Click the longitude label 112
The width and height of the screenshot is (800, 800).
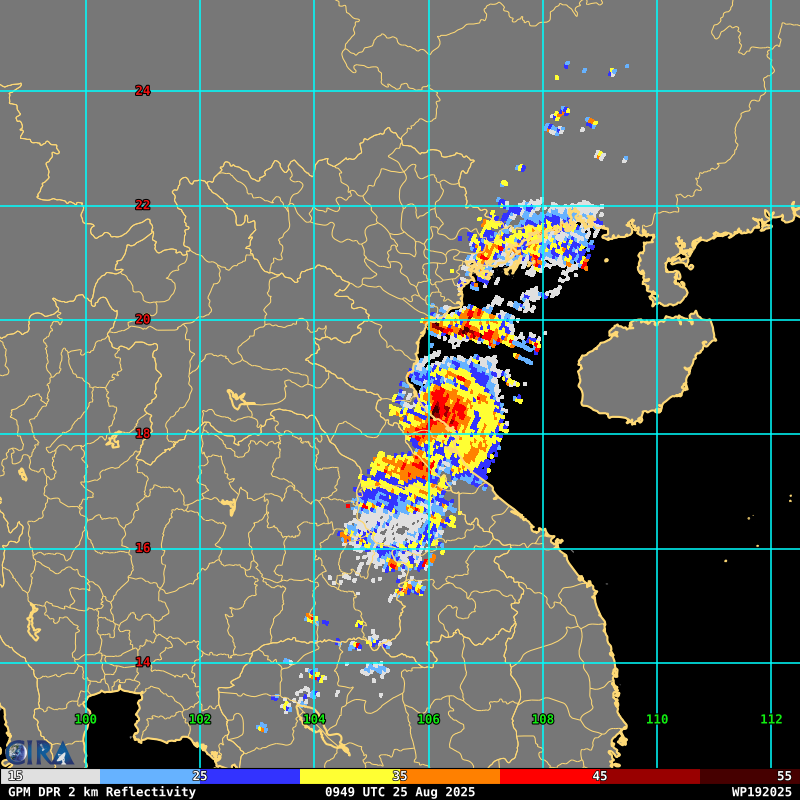(x=771, y=719)
